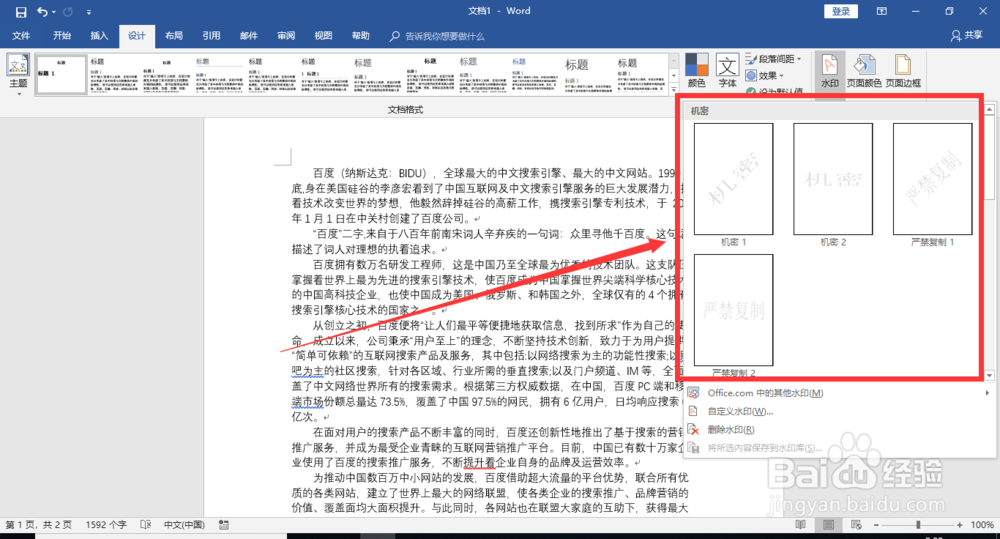Click the 第 1 页，共 2 页 page indicator
Screen dimensions: 1000x539
(38, 525)
